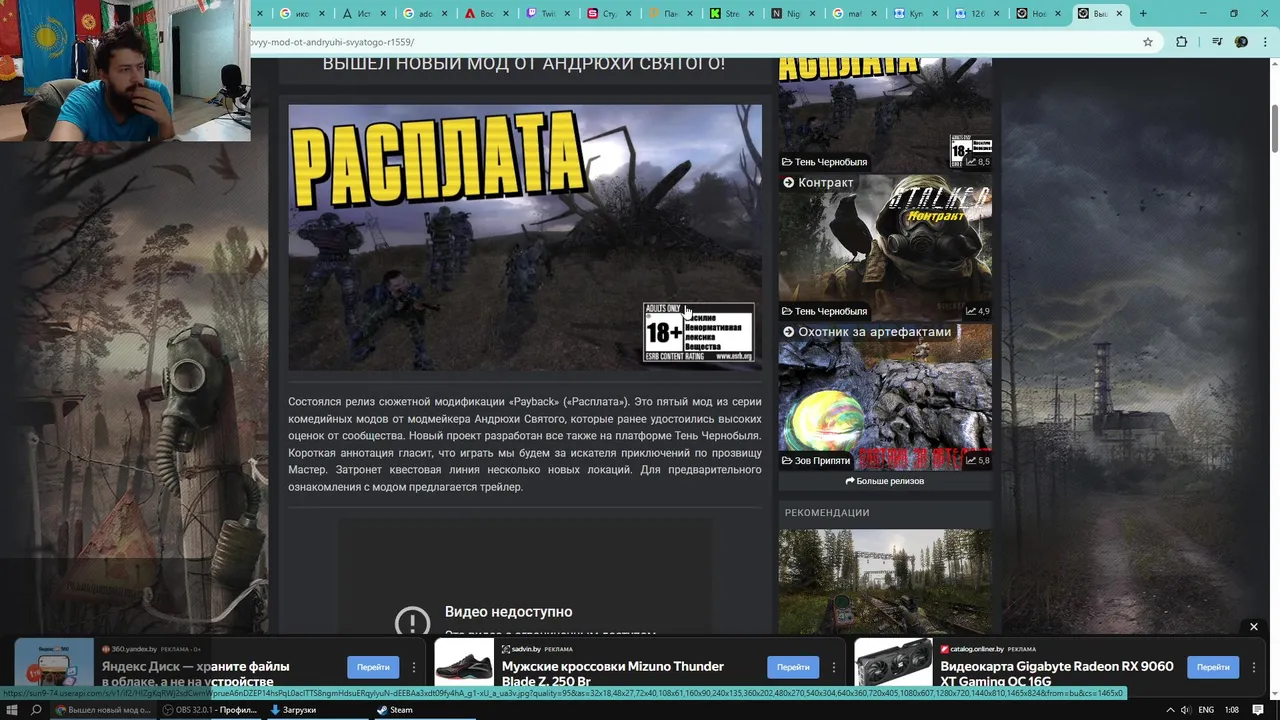Click the article headline Вышел новый мод
1280x720 pixels.
(x=524, y=64)
